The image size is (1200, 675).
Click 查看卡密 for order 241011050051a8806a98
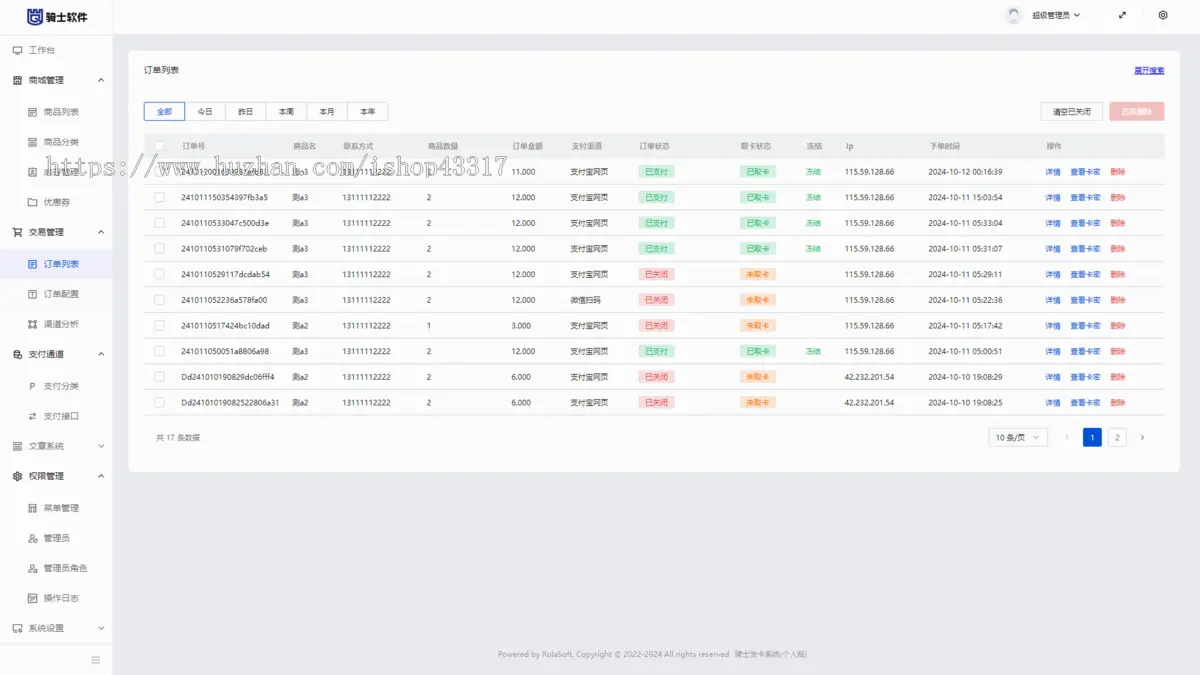[x=1085, y=352]
